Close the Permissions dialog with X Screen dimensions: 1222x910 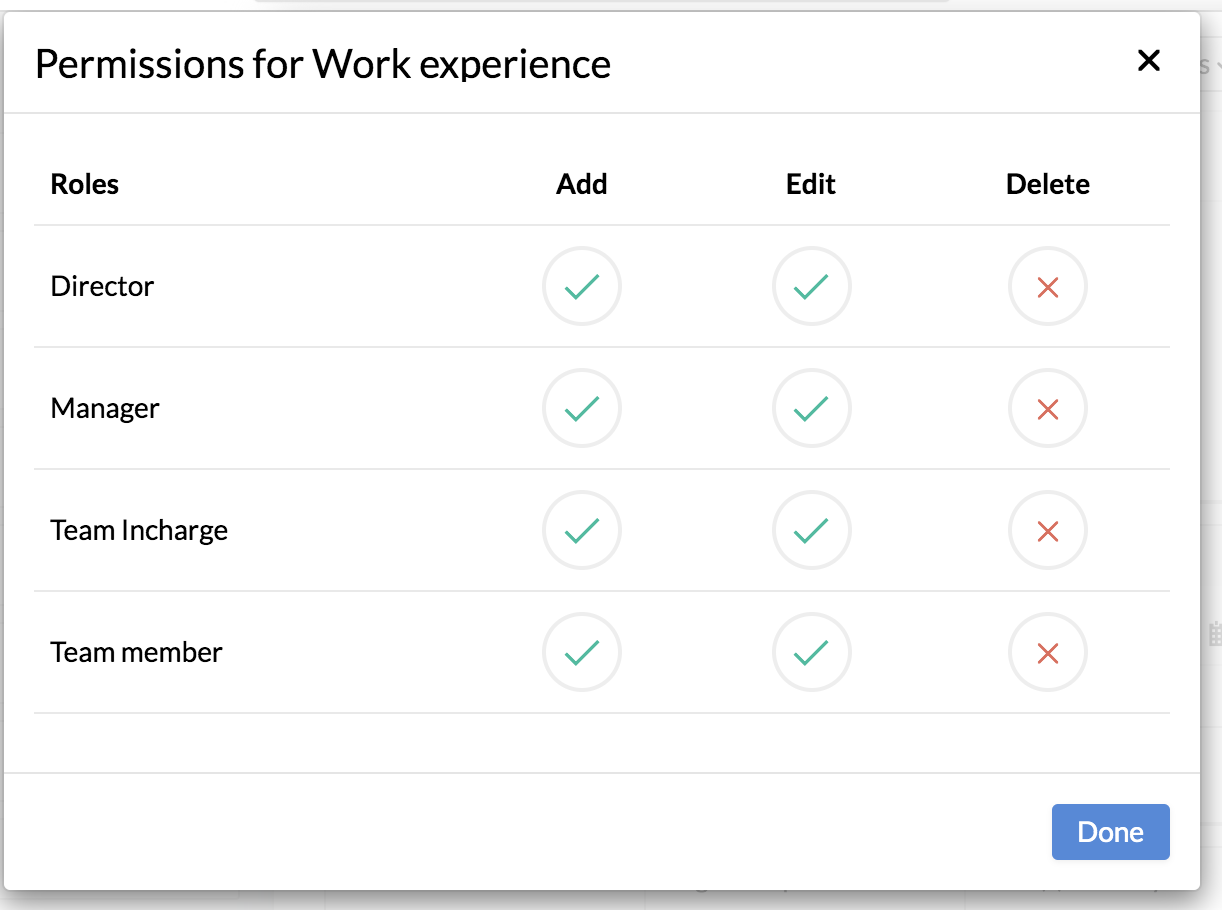pyautogui.click(x=1149, y=61)
